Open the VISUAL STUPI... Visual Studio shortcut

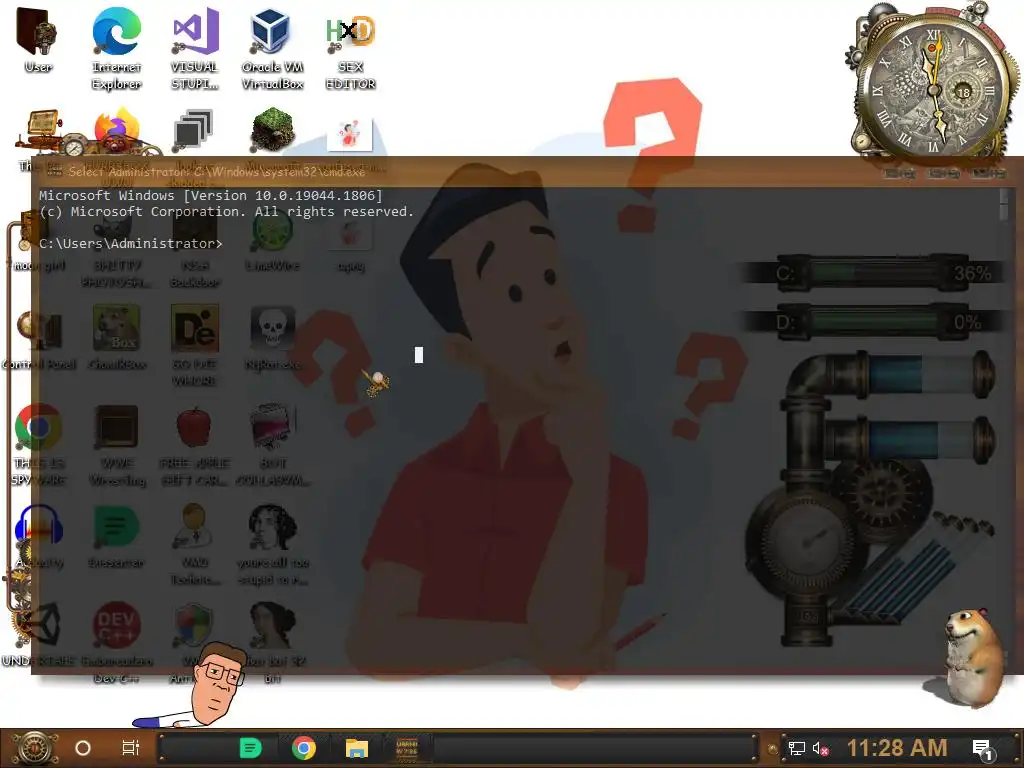[195, 48]
